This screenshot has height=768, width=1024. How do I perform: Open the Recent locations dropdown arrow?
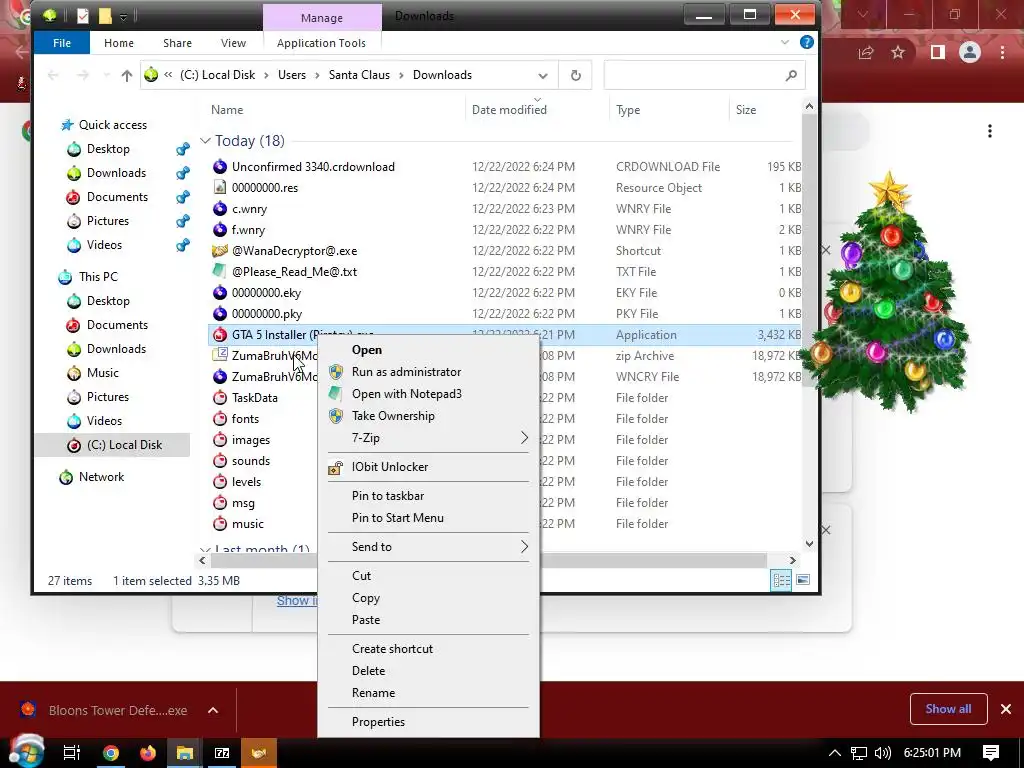point(106,76)
